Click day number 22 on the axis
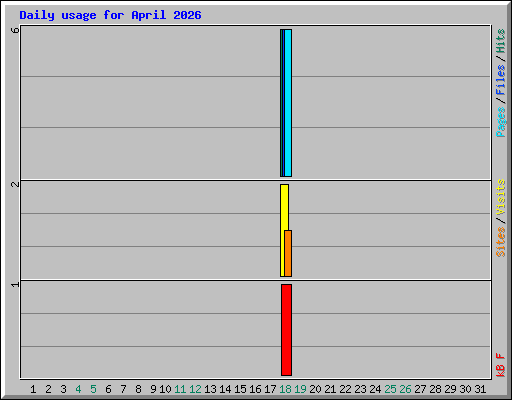The image size is (512, 400). [345, 389]
